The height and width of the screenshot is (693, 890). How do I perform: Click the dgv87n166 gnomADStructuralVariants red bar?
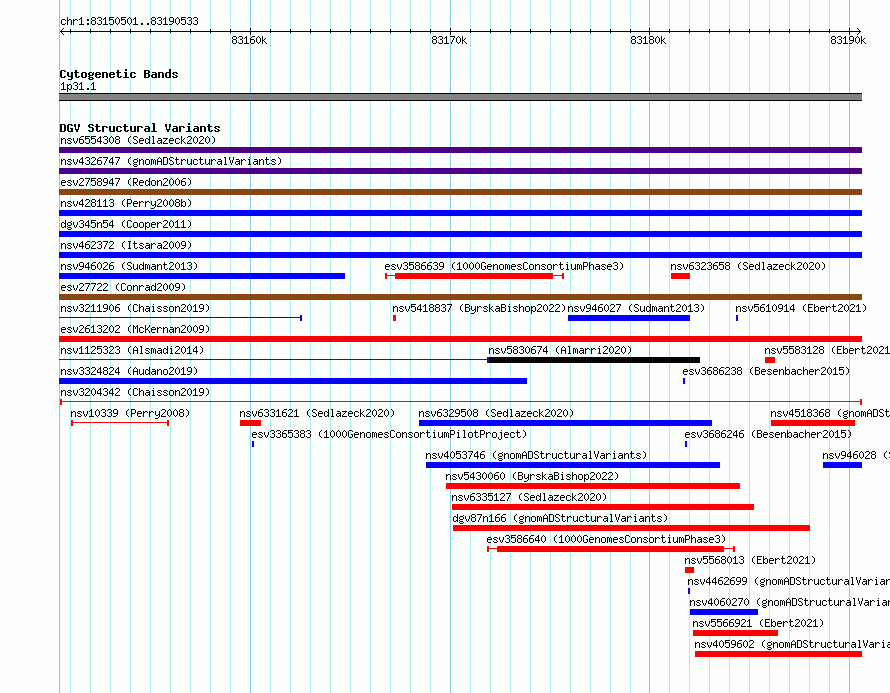tap(631, 528)
